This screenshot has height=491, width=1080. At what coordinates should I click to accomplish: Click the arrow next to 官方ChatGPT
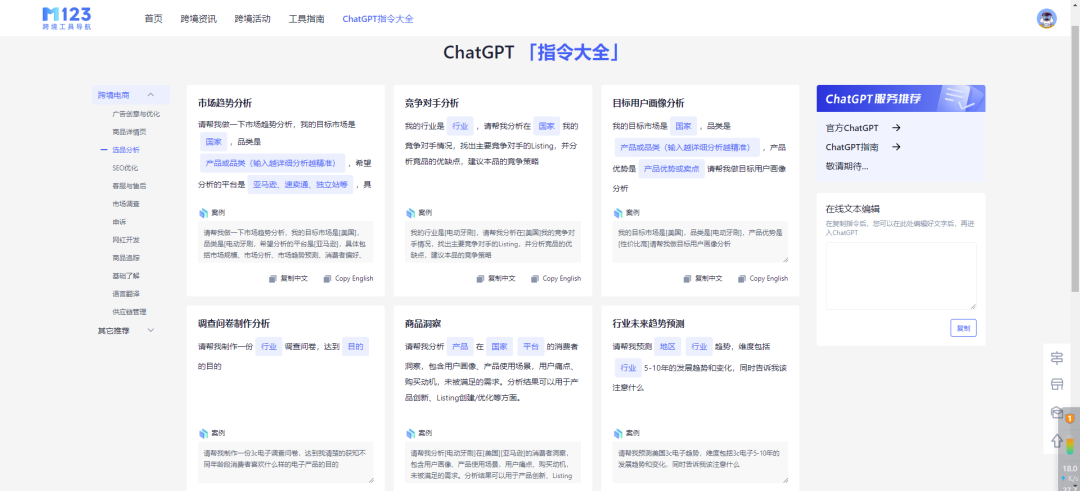tap(896, 128)
